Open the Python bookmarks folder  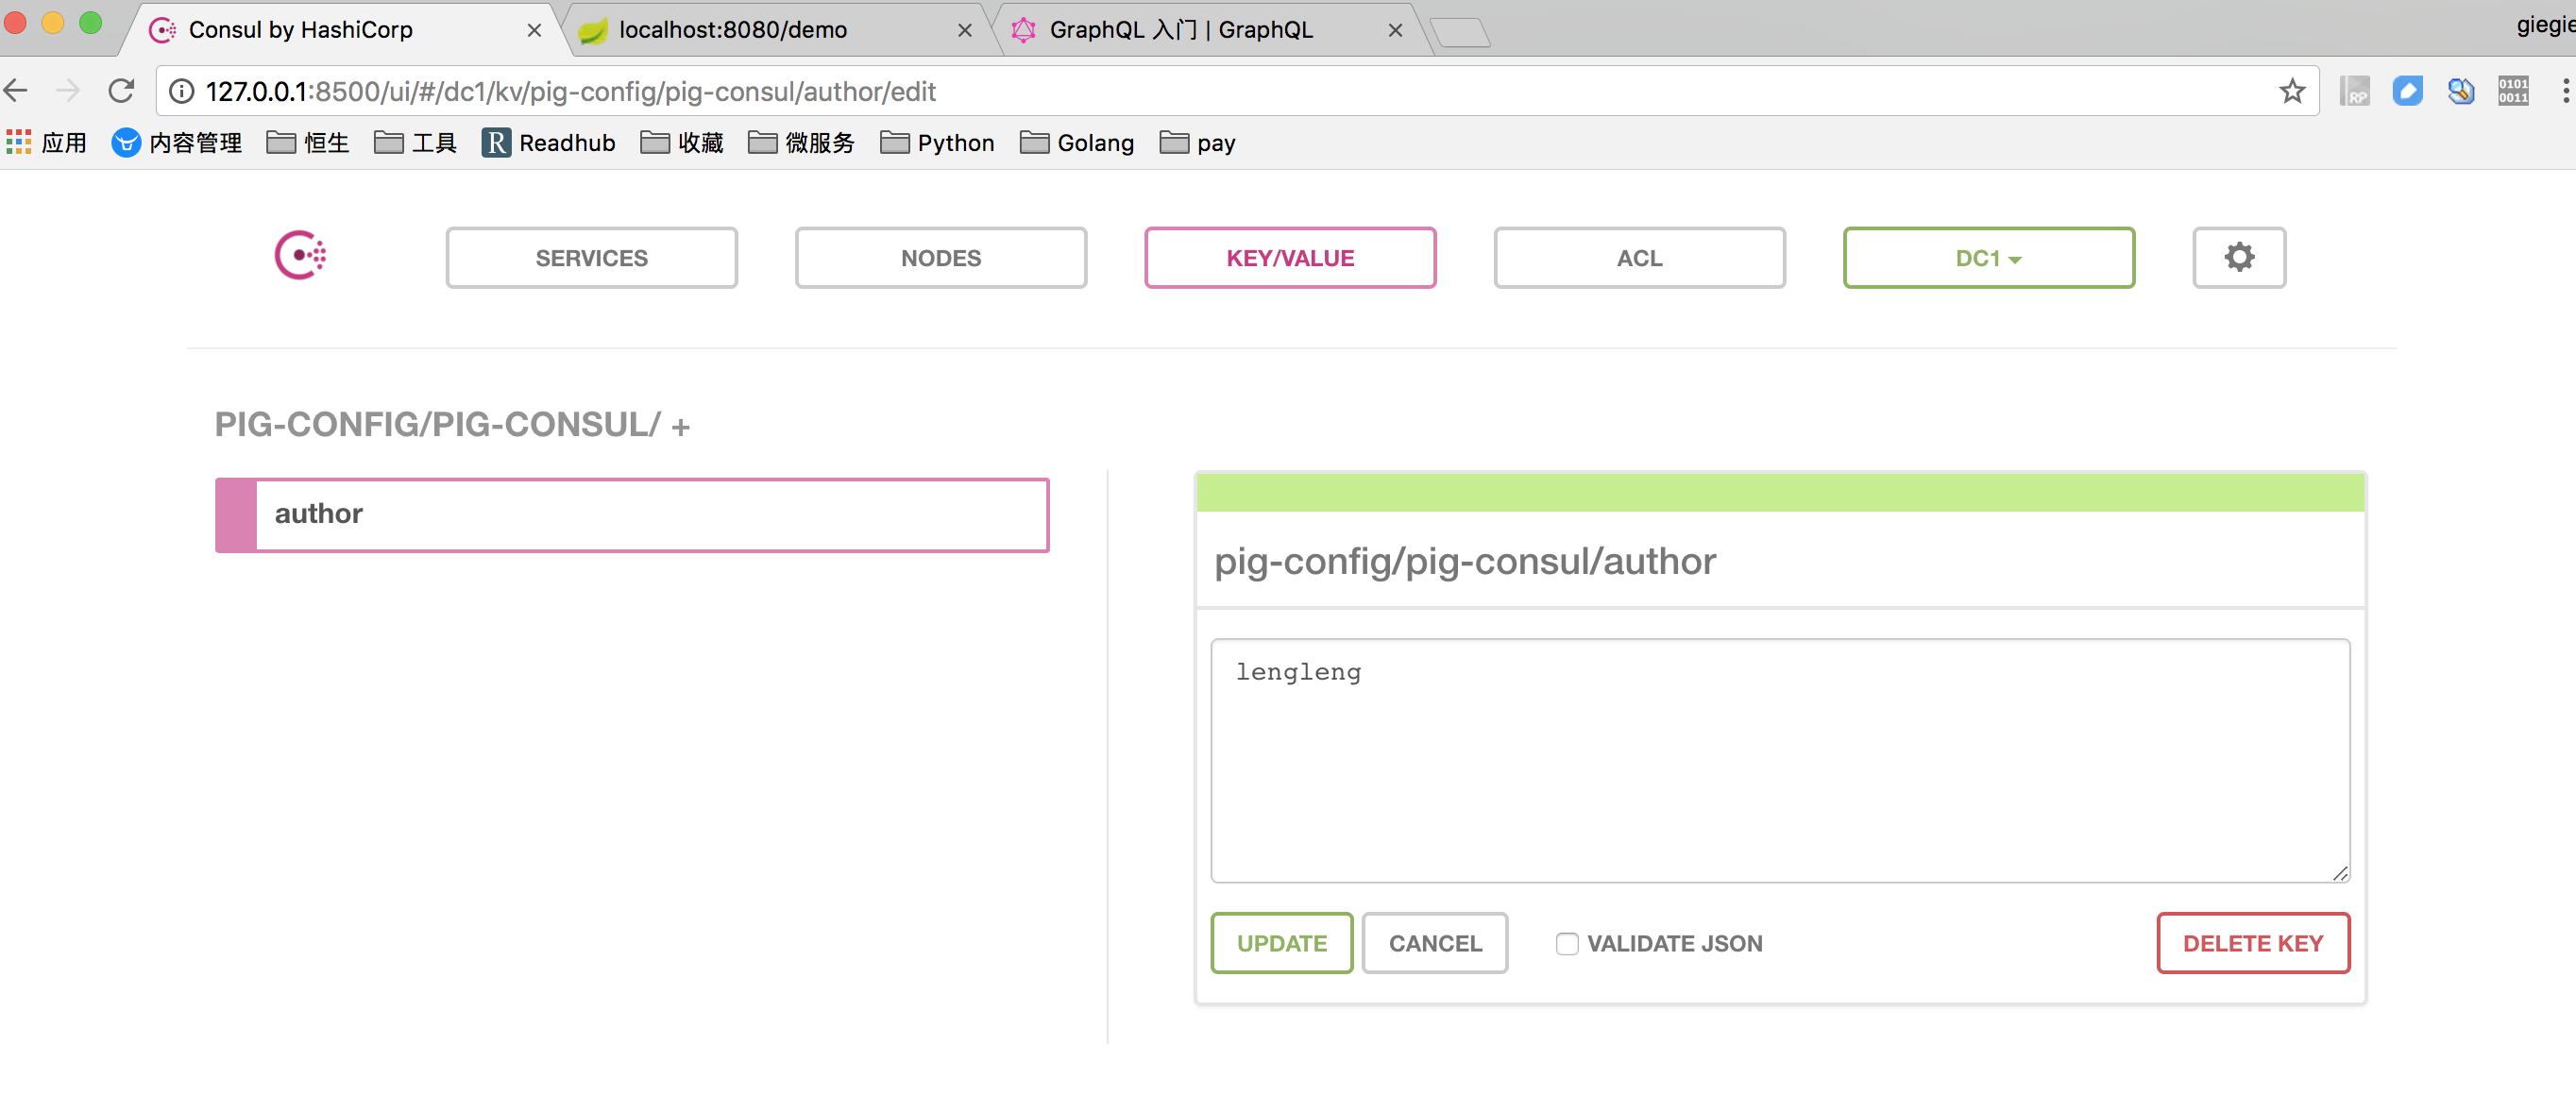click(937, 143)
